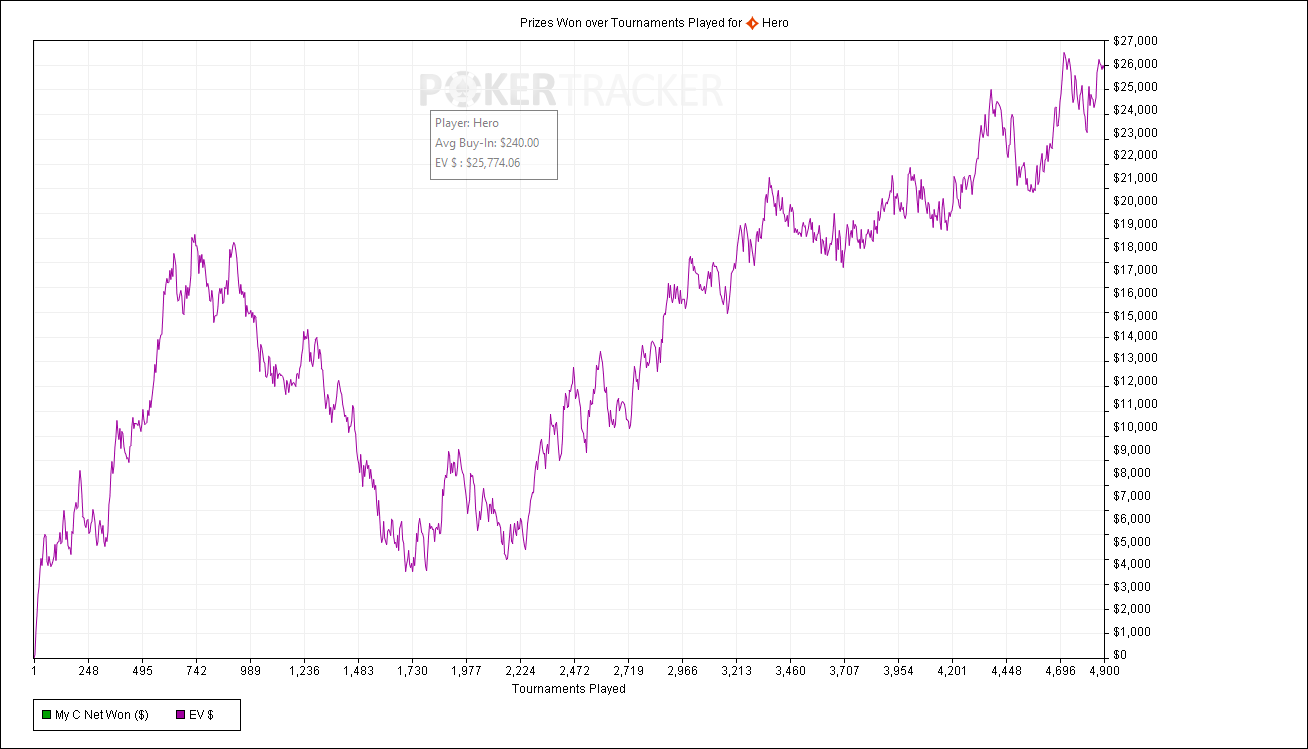Click the 989 x-axis tick label
1308x749 pixels.
250,671
